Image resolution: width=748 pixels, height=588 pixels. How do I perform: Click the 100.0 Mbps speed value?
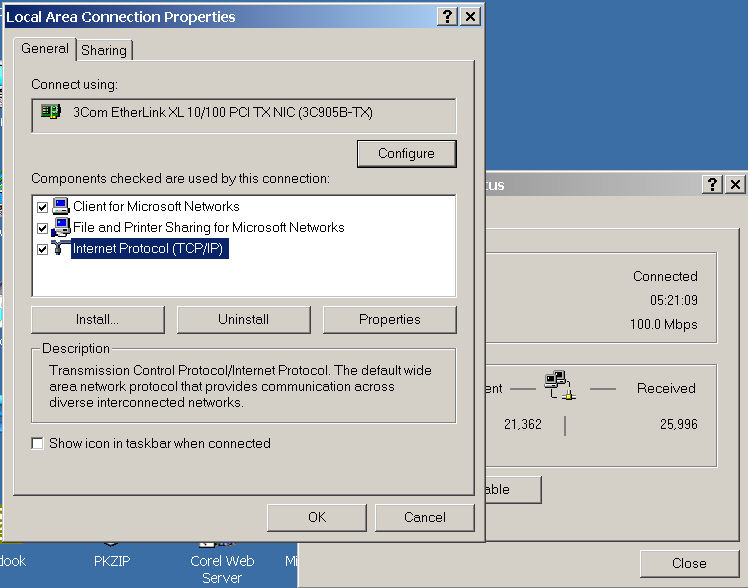coord(664,324)
